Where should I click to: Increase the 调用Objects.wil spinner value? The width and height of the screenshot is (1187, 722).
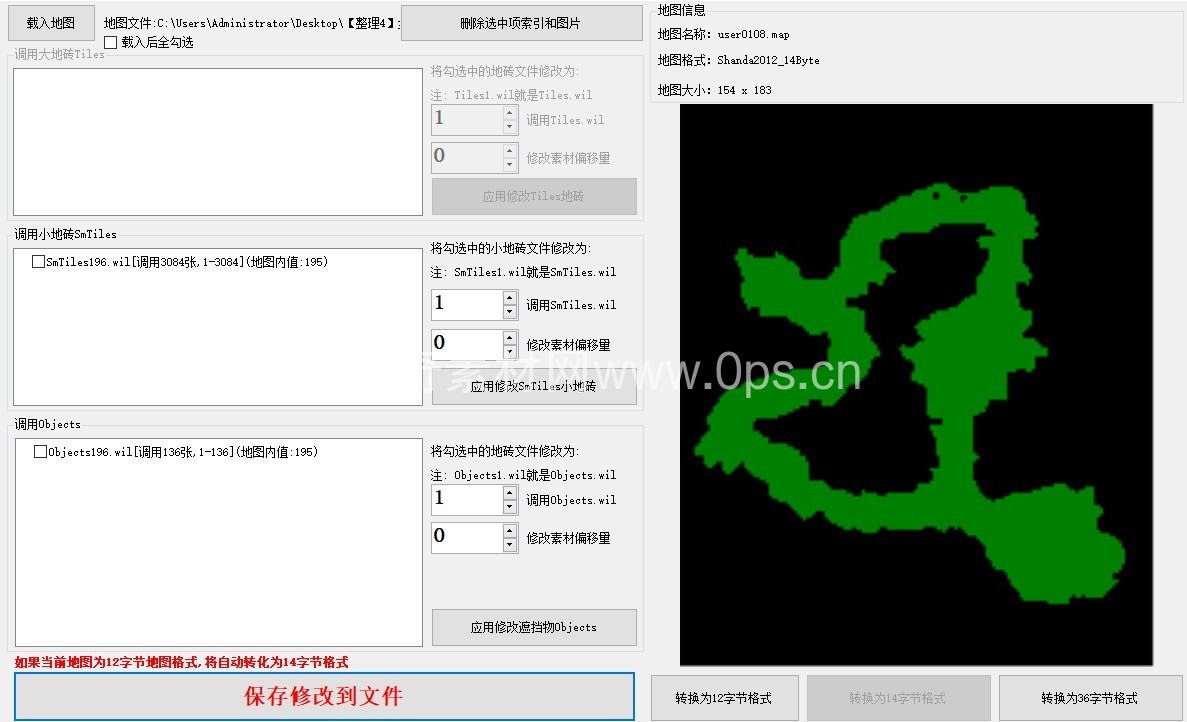point(510,493)
